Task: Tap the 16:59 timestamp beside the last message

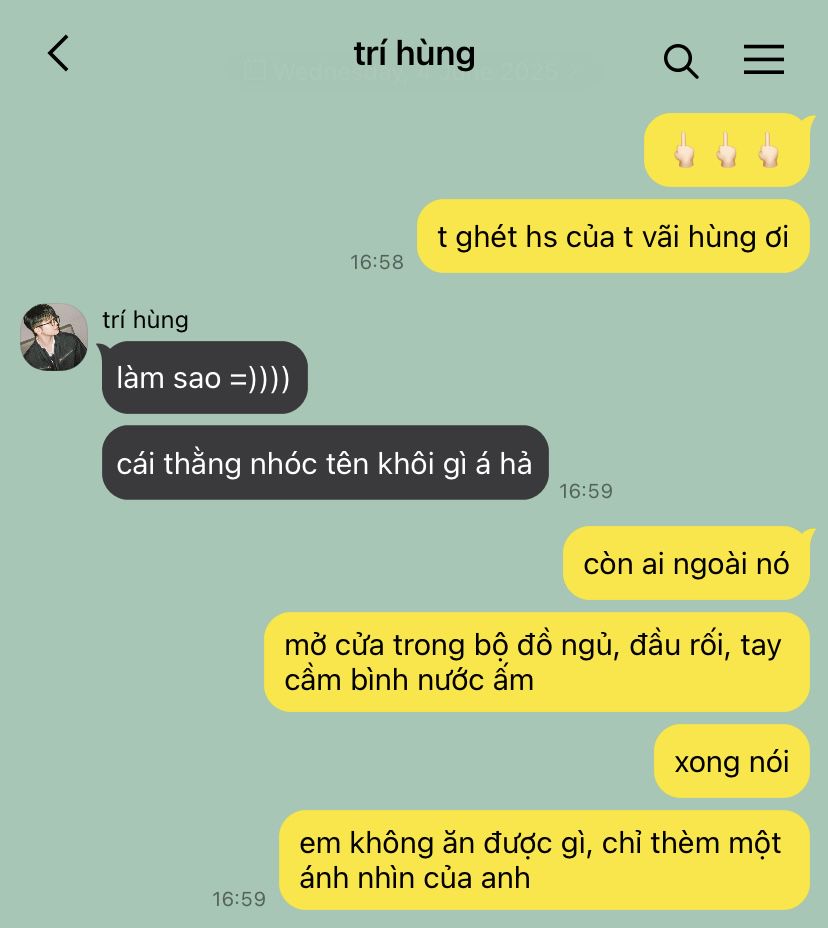Action: tap(239, 899)
